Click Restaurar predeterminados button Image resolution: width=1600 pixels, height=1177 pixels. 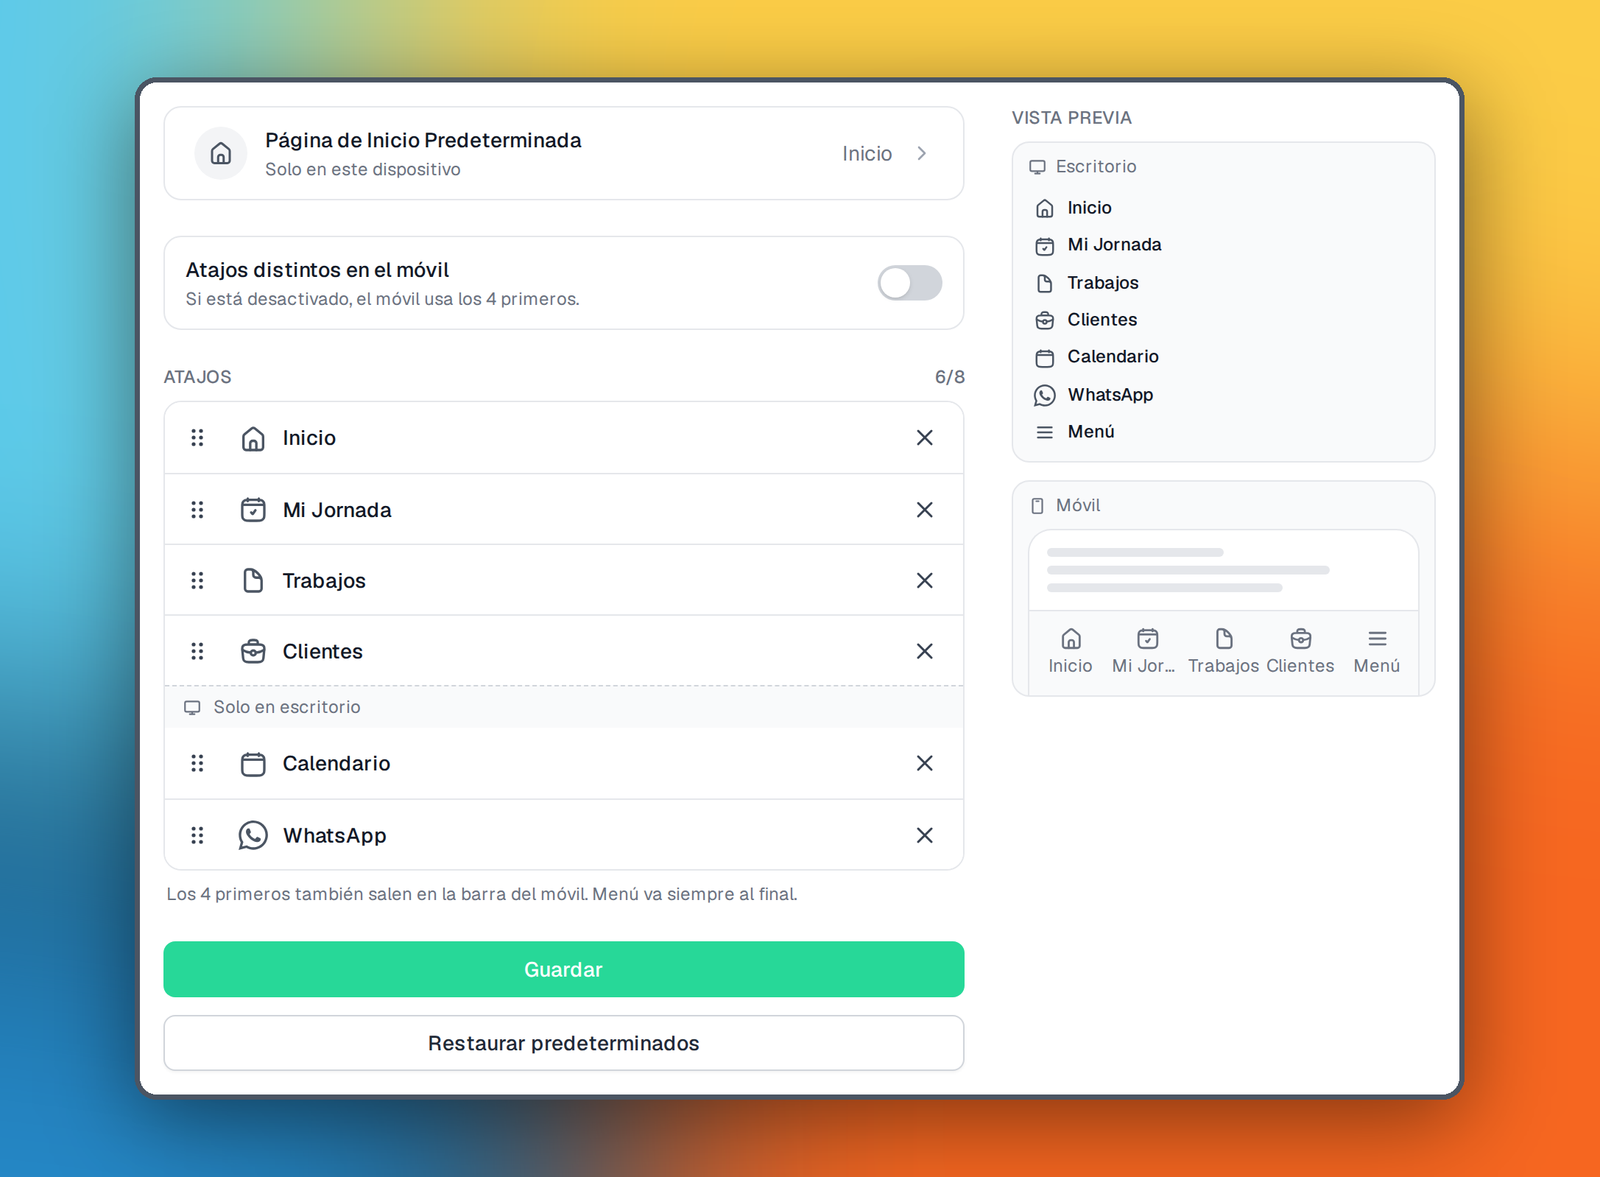(x=564, y=1043)
